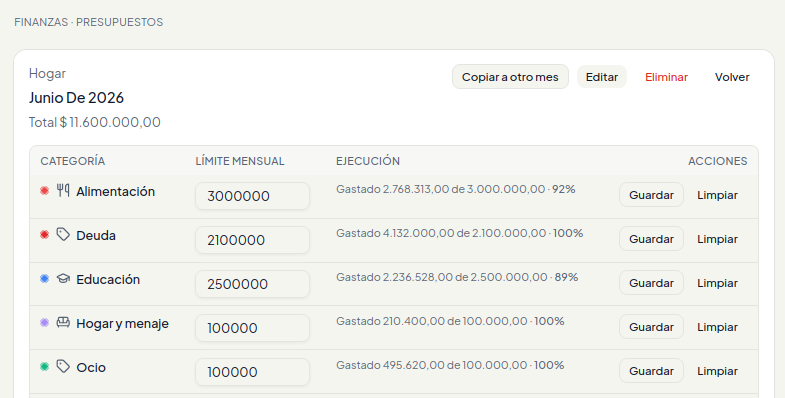Click the green color dot for Ocio

click(x=45, y=366)
